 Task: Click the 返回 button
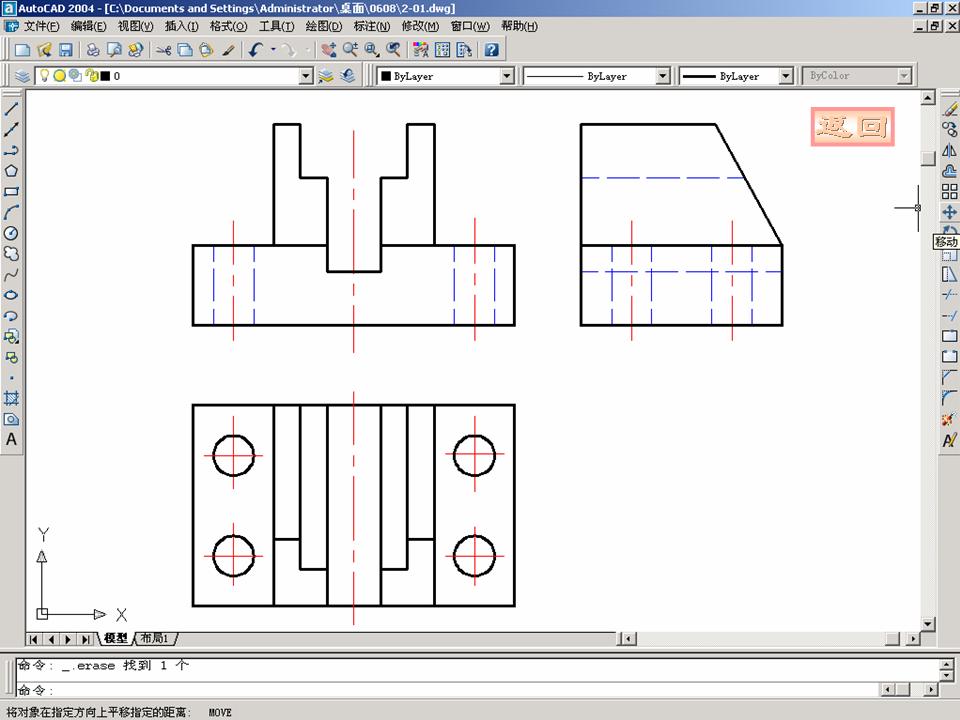click(853, 127)
